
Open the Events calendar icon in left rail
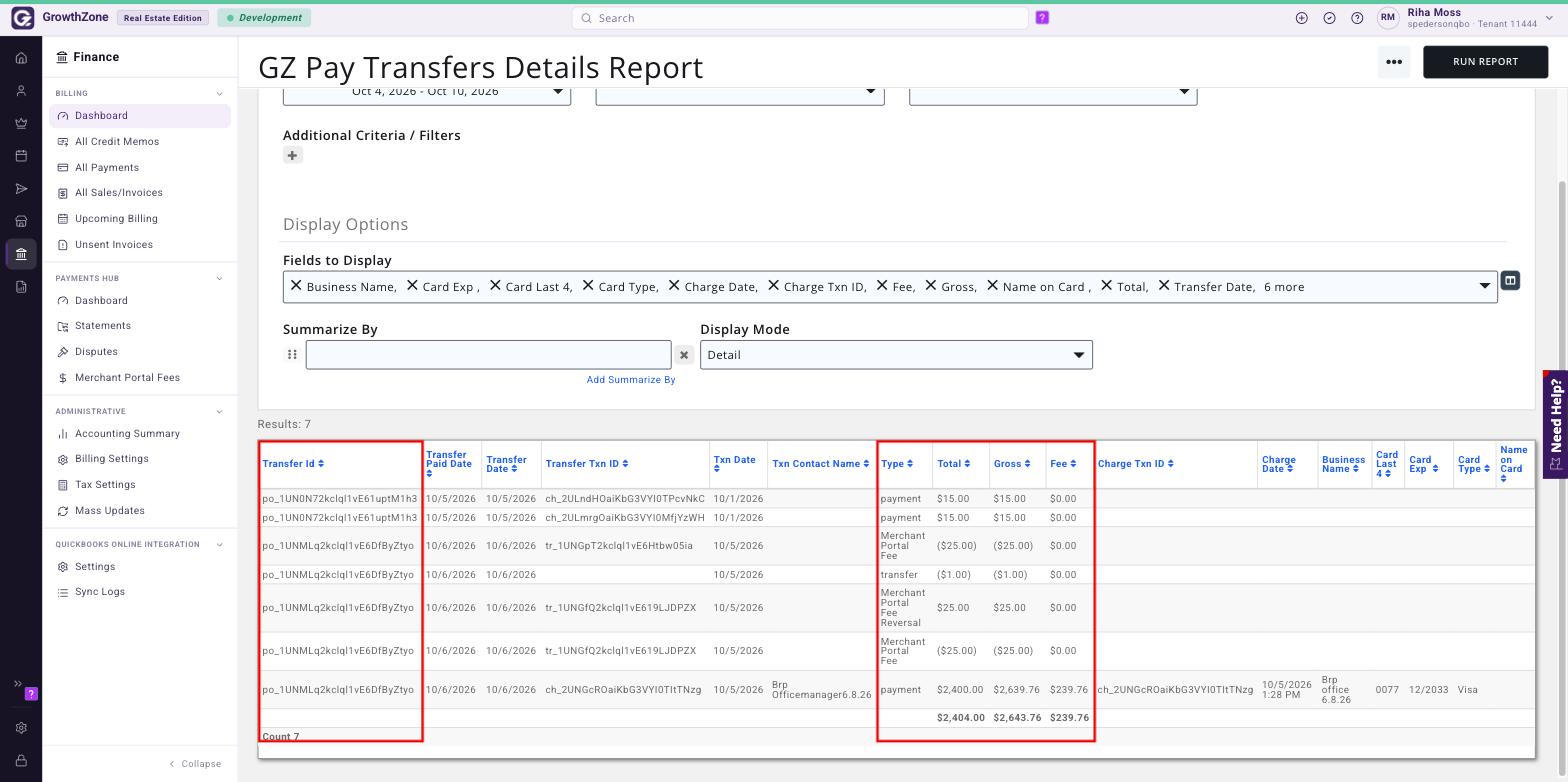[x=21, y=156]
